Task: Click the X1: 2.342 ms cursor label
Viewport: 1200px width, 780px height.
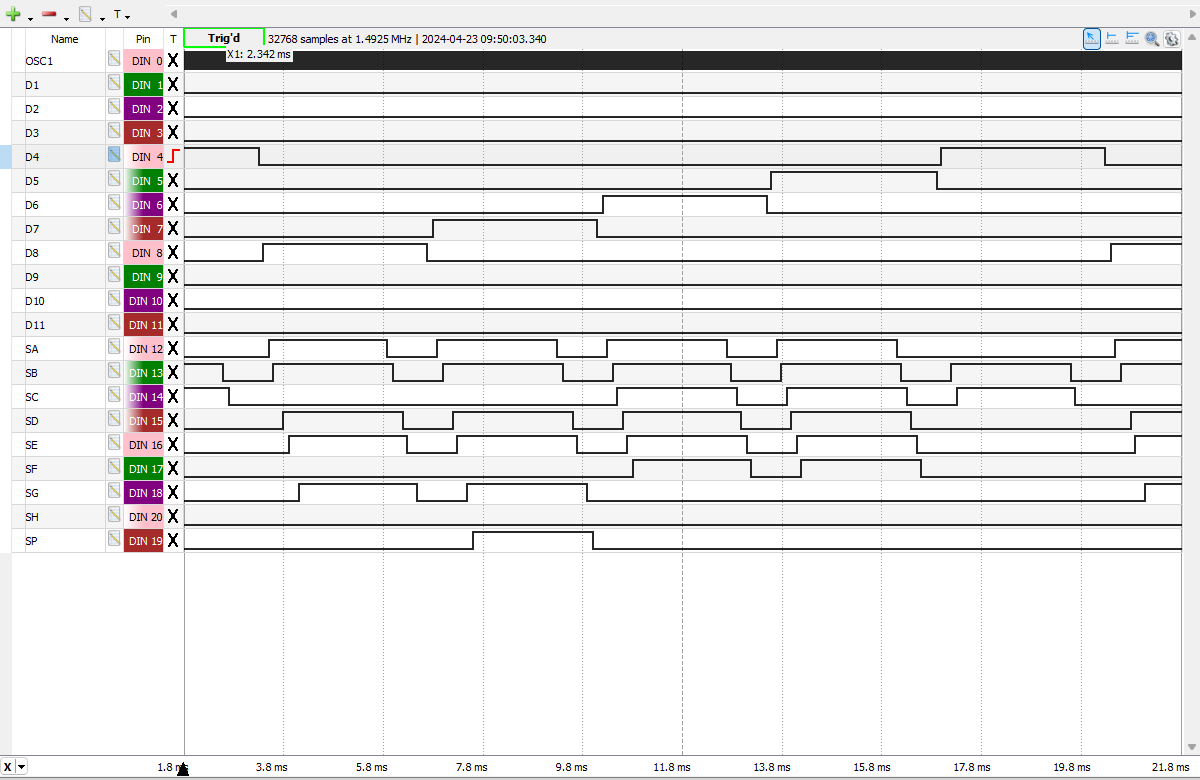Action: click(x=259, y=55)
